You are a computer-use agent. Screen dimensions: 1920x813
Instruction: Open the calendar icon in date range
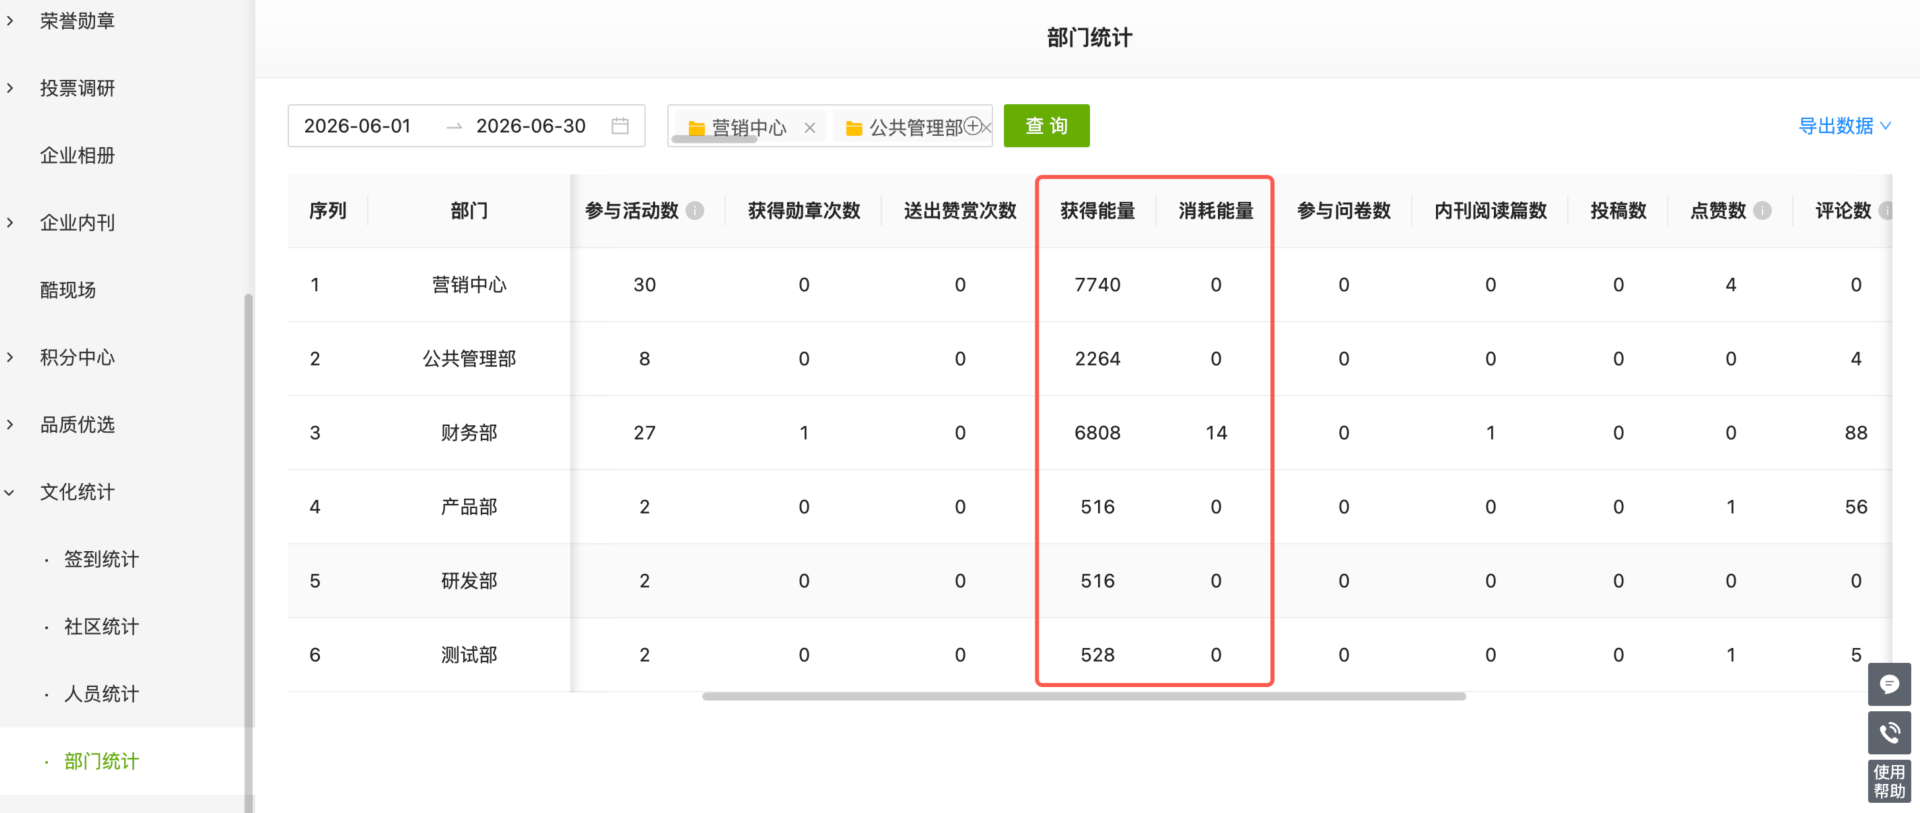click(620, 126)
